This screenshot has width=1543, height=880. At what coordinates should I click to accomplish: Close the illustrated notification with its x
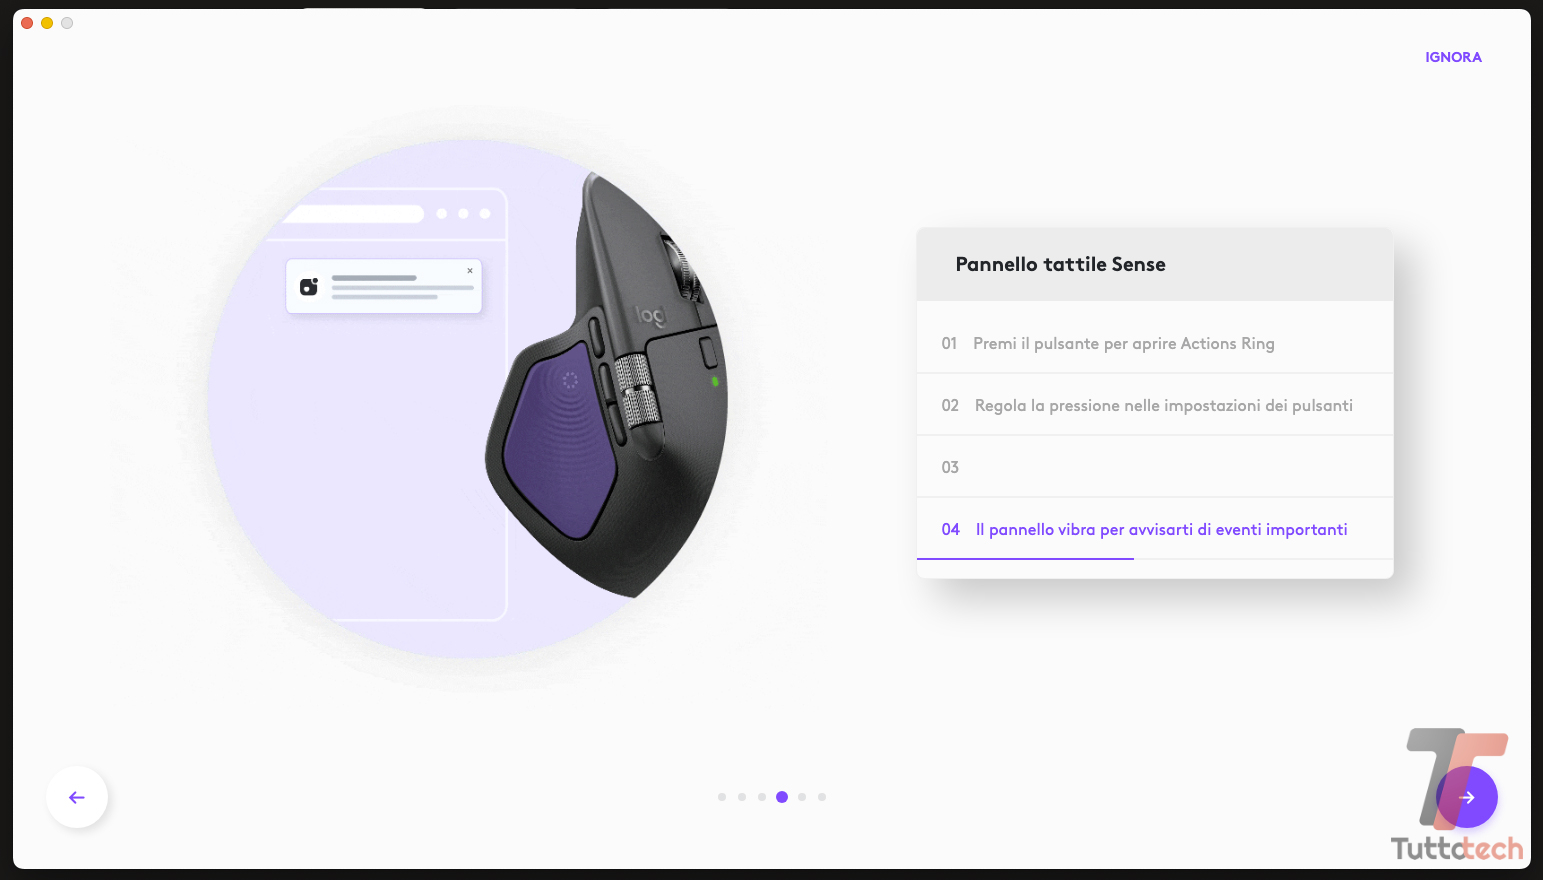[470, 271]
